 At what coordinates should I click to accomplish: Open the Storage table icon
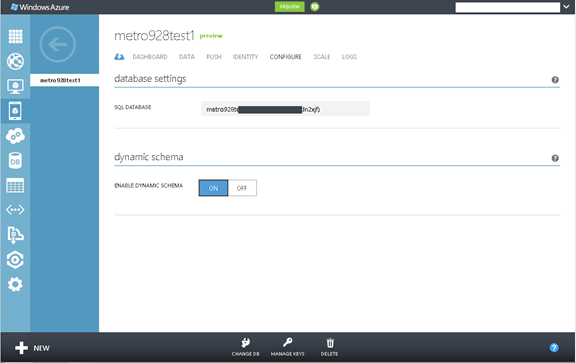(15, 186)
